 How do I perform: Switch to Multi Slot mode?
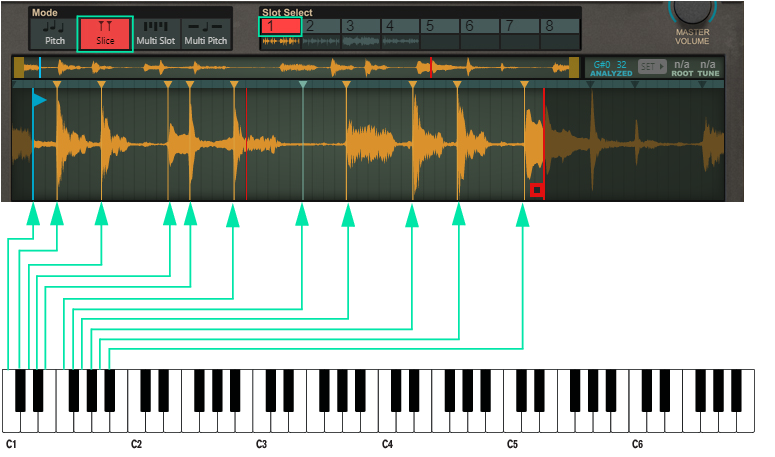156,34
